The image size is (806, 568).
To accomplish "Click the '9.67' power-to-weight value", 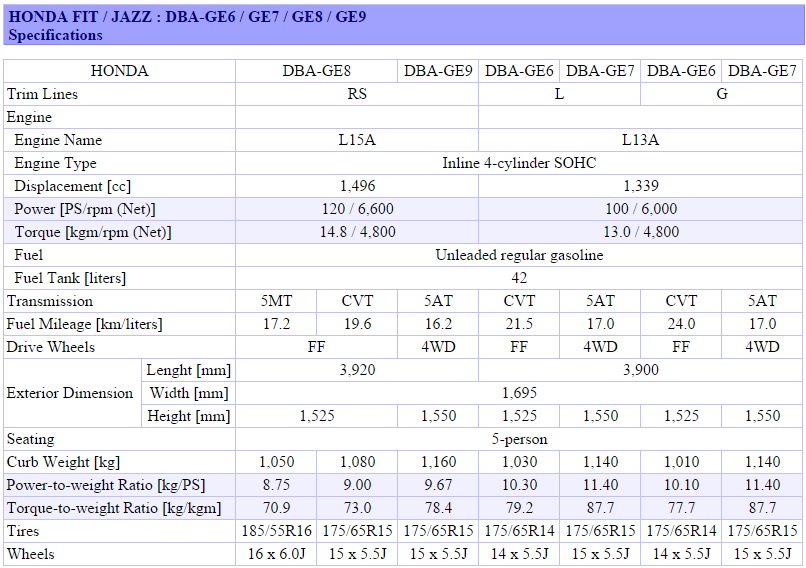I will 438,485.
